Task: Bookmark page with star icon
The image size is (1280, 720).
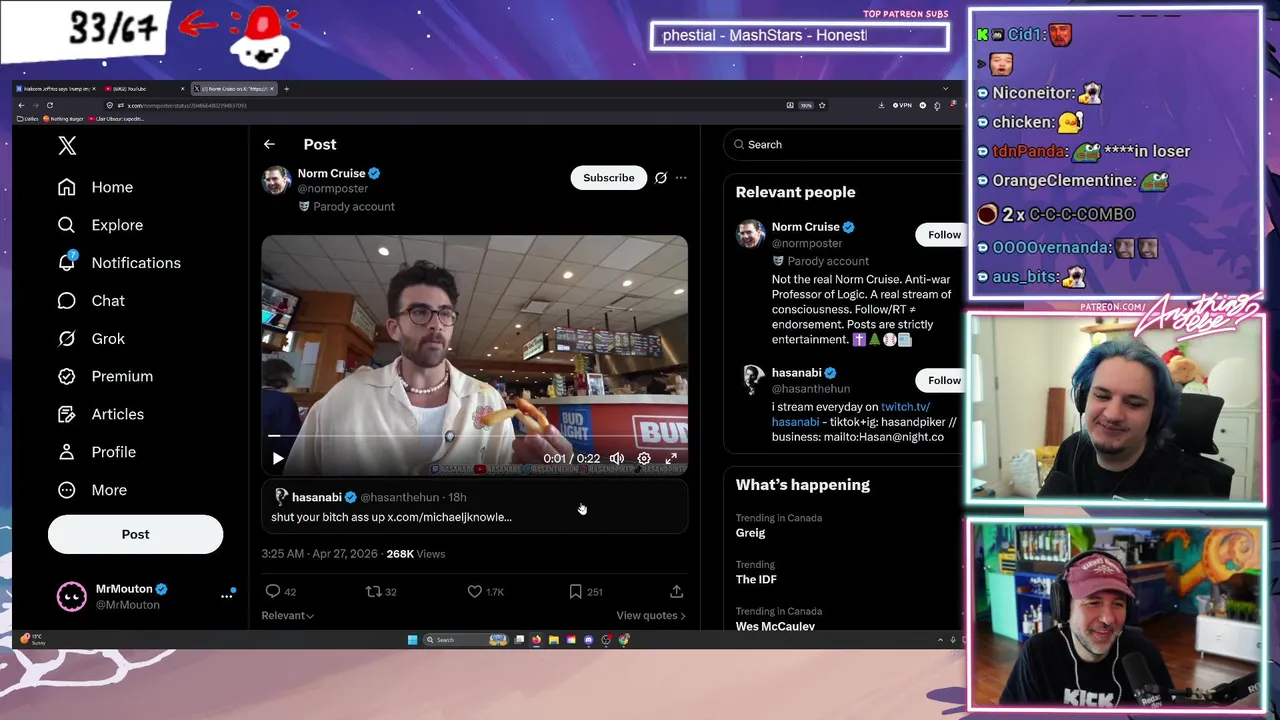Action: coord(820,105)
